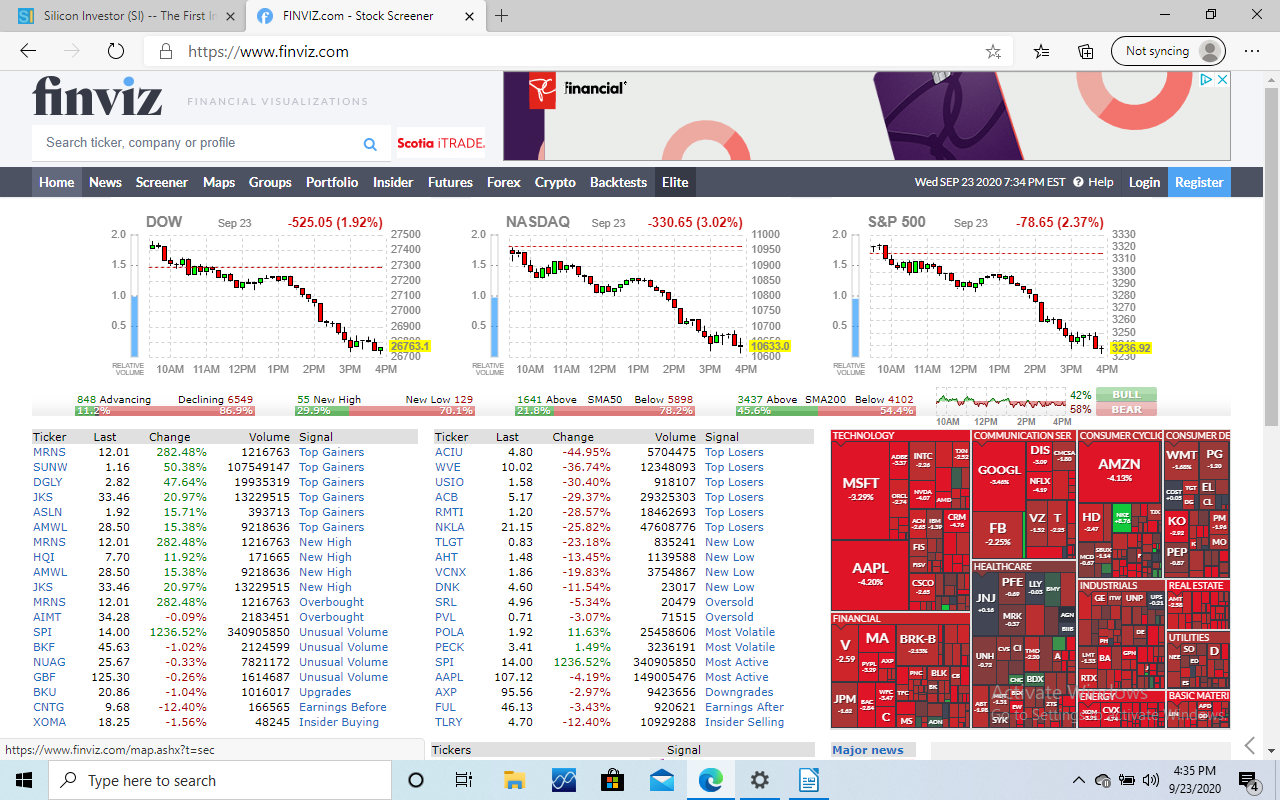Open the Screener menu item

pyautogui.click(x=161, y=182)
